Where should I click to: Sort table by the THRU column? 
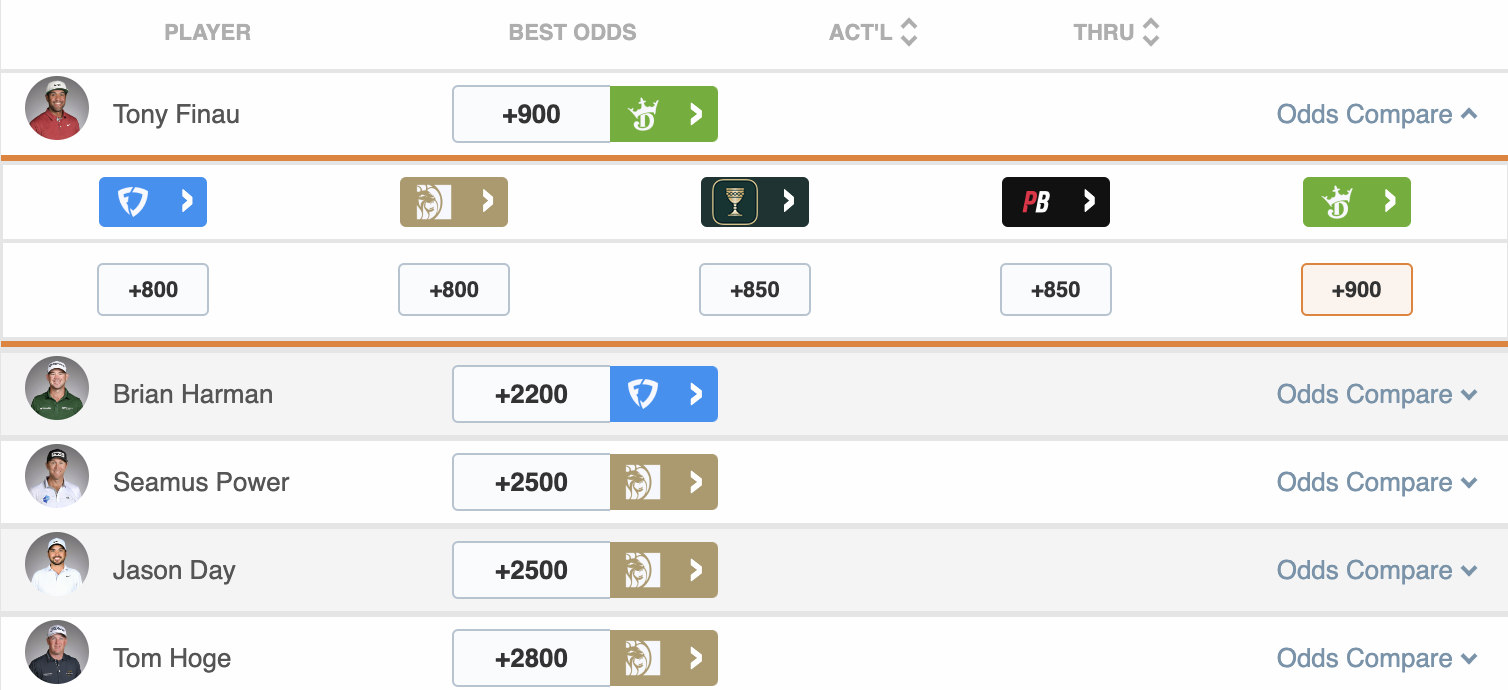click(1116, 32)
